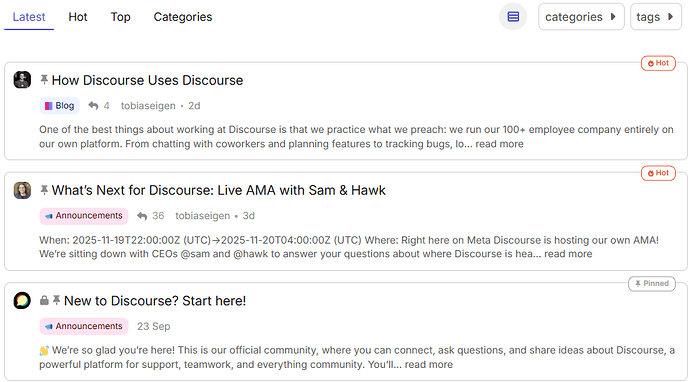This screenshot has height=382, width=690.
Task: Click the waving hand emoji
Action: 44,351
